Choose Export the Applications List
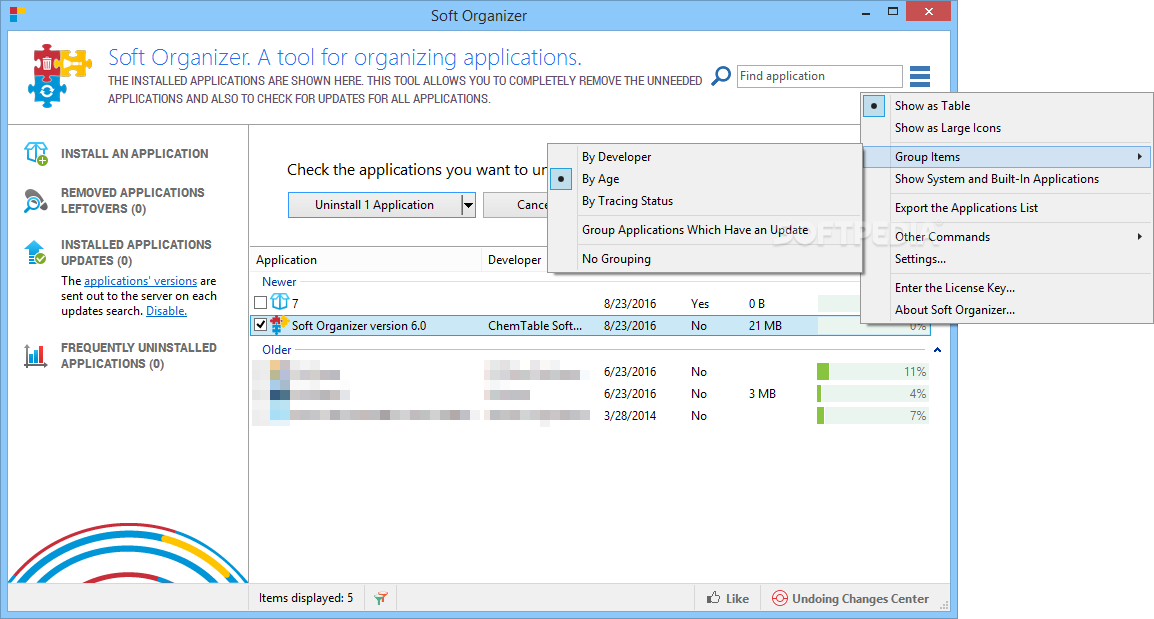This screenshot has height=619, width=1154. (x=966, y=208)
